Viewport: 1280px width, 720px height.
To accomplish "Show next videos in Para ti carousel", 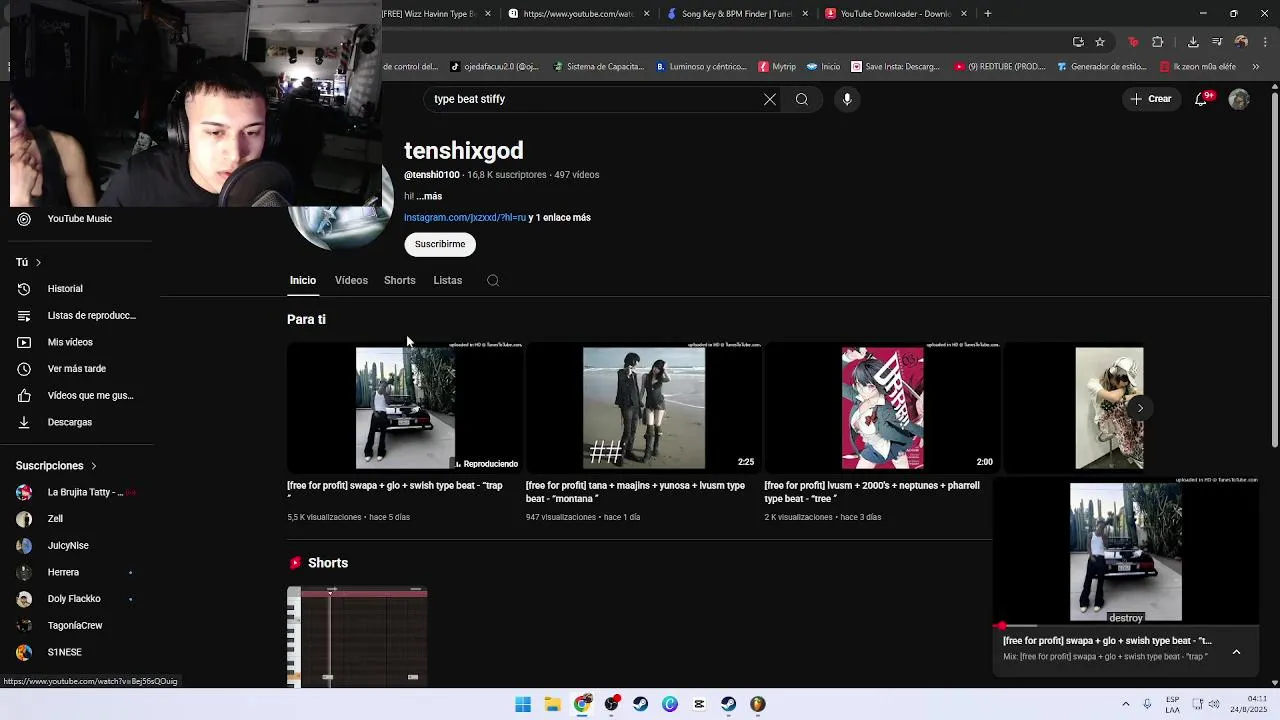I will click(x=1140, y=408).
